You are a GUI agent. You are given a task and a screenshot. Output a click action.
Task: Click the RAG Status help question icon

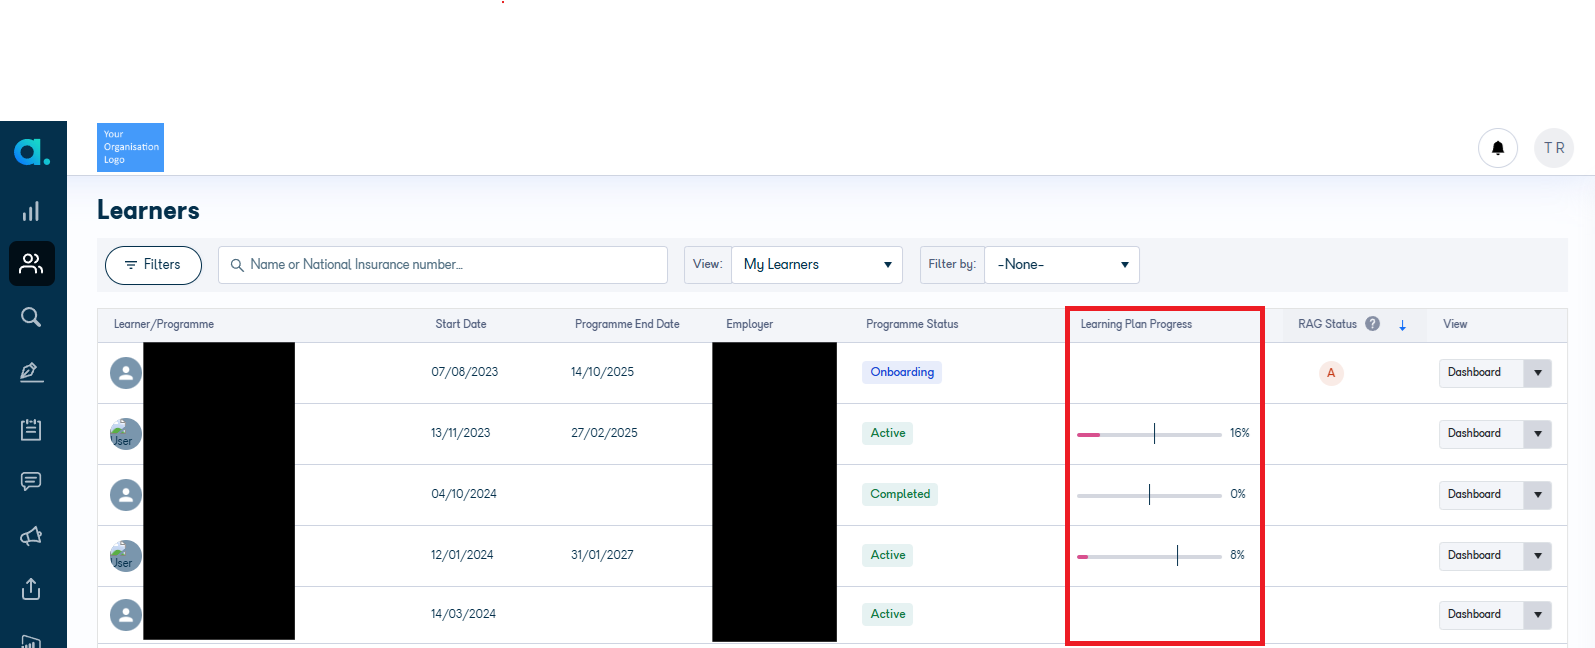[x=1372, y=324]
